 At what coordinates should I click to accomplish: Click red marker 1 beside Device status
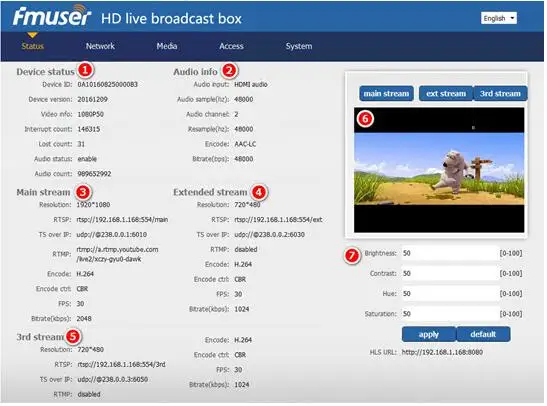click(85, 70)
